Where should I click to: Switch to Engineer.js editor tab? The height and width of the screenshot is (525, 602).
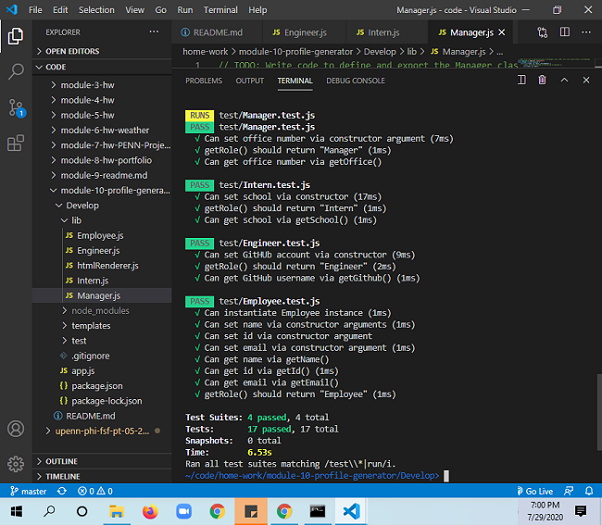(x=304, y=33)
